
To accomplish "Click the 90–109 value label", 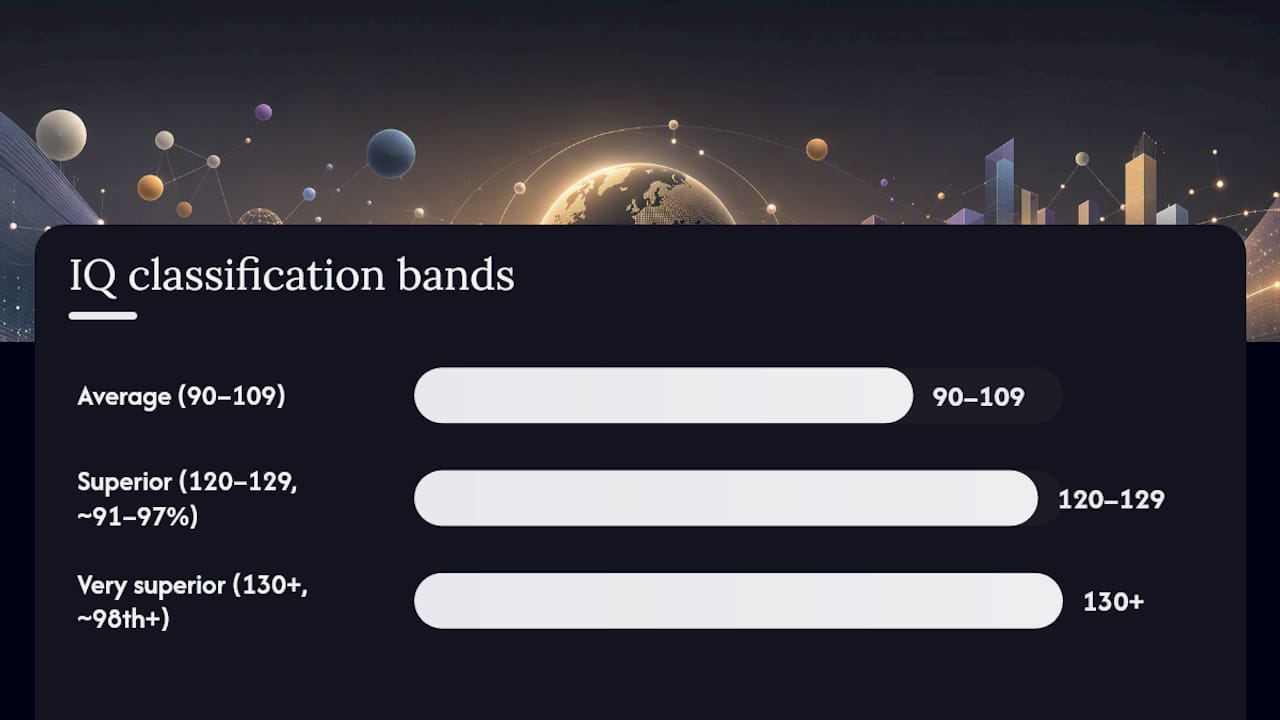I will pos(978,397).
